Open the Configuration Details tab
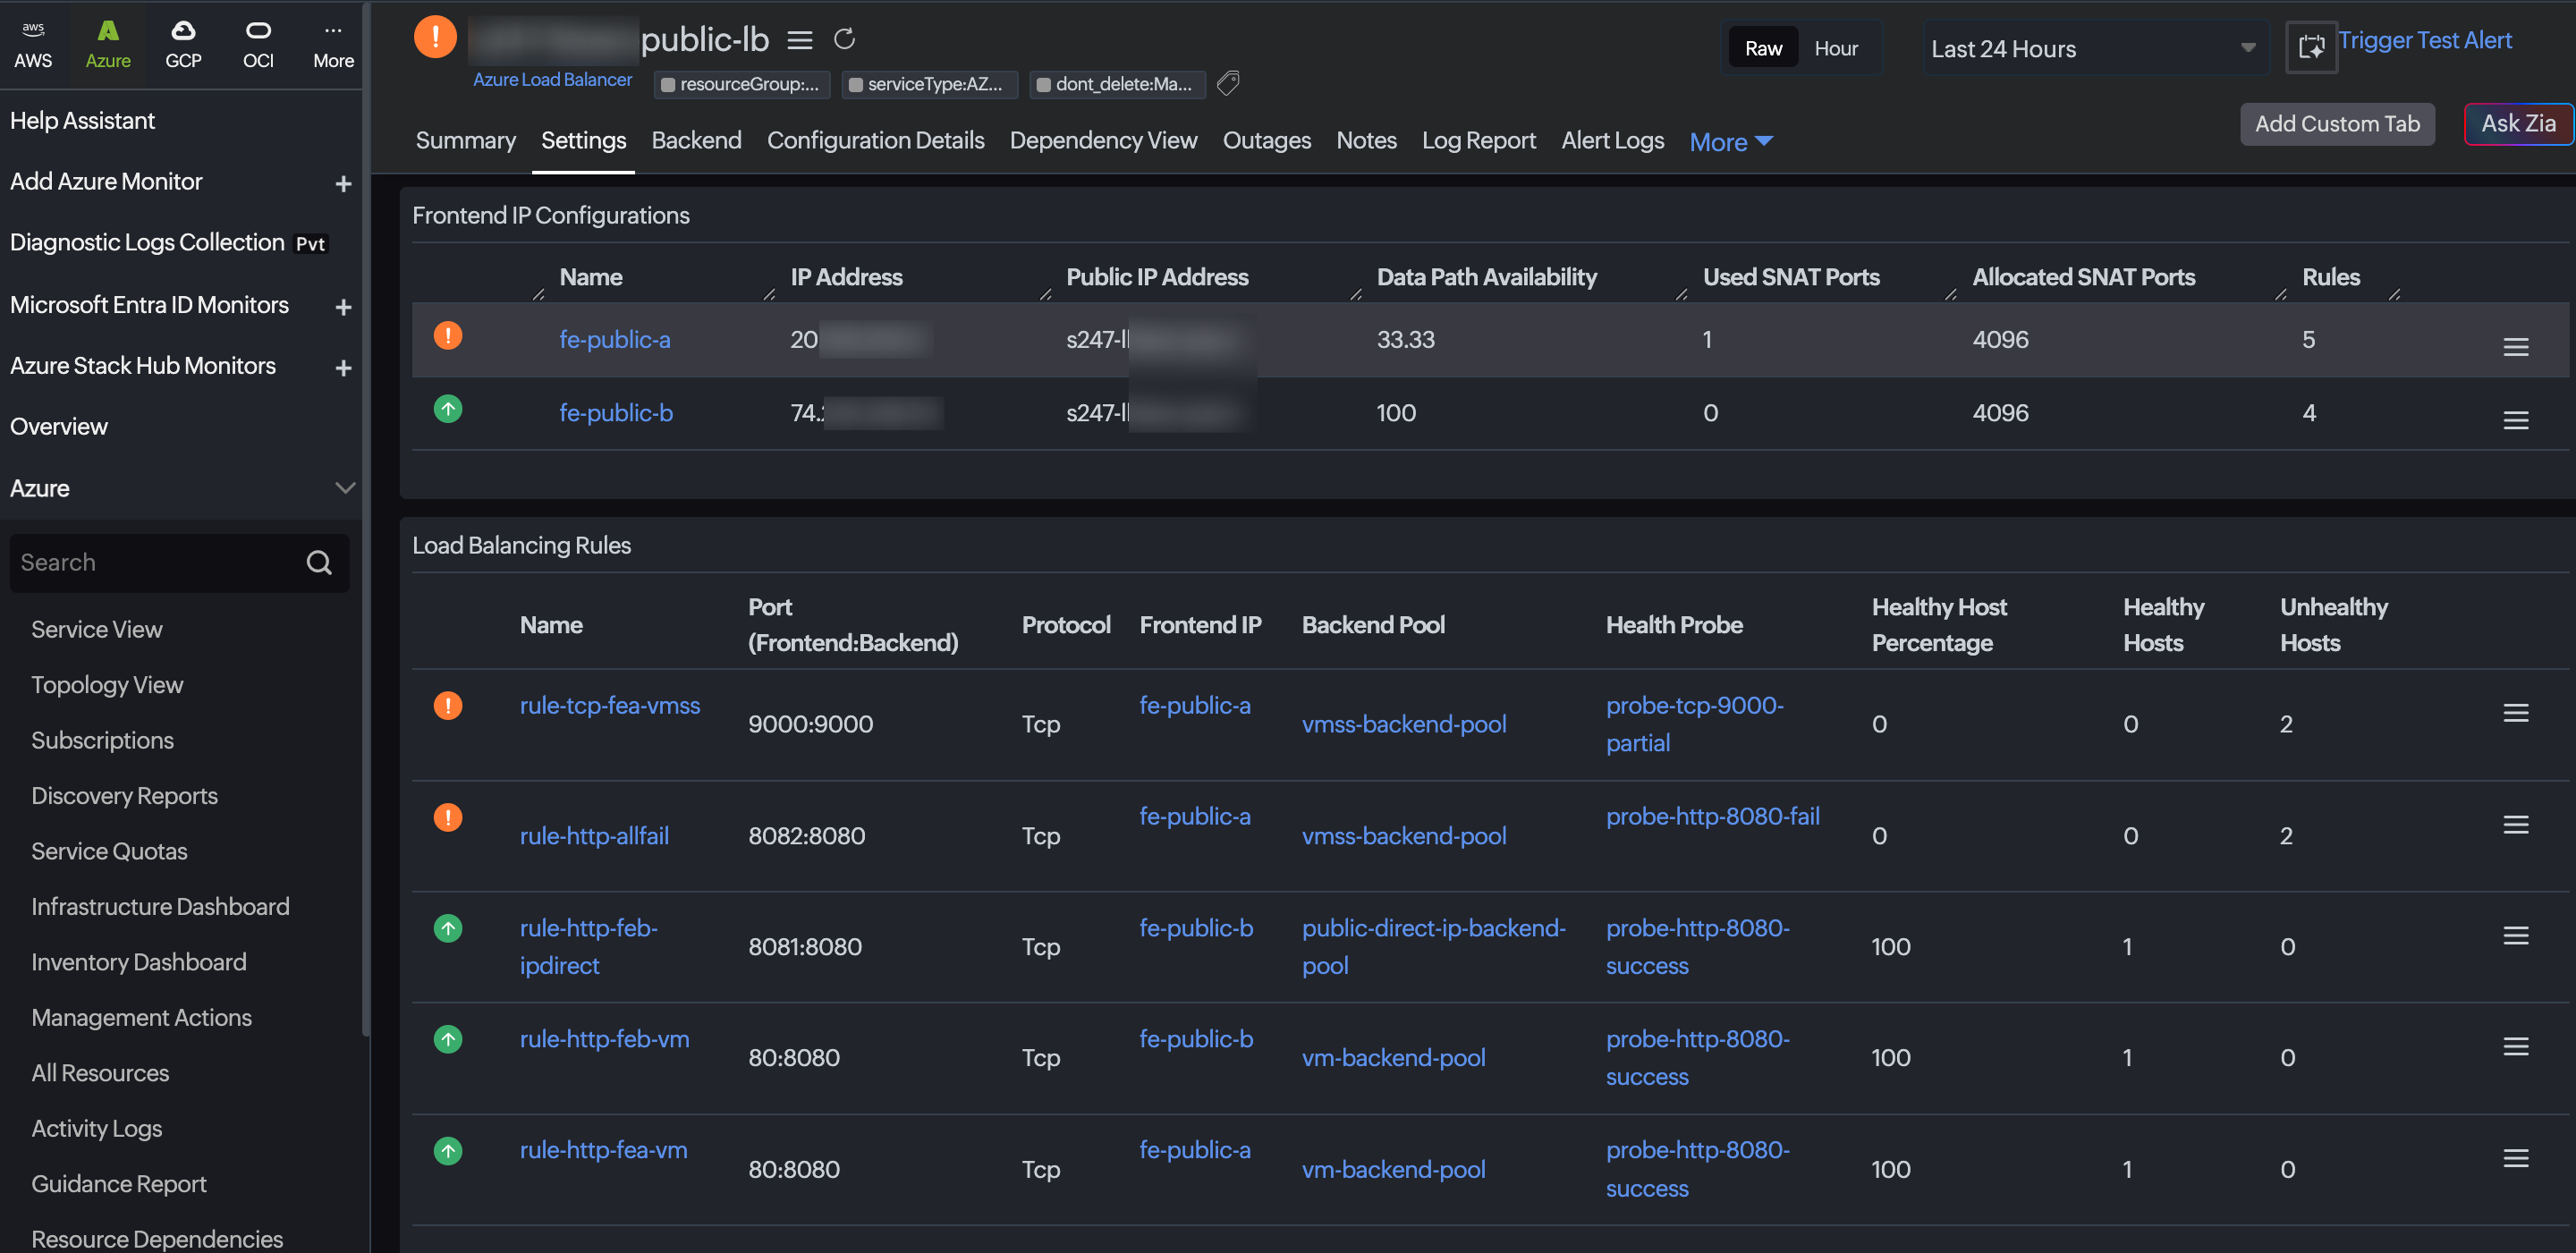Image resolution: width=2576 pixels, height=1253 pixels. [875, 140]
